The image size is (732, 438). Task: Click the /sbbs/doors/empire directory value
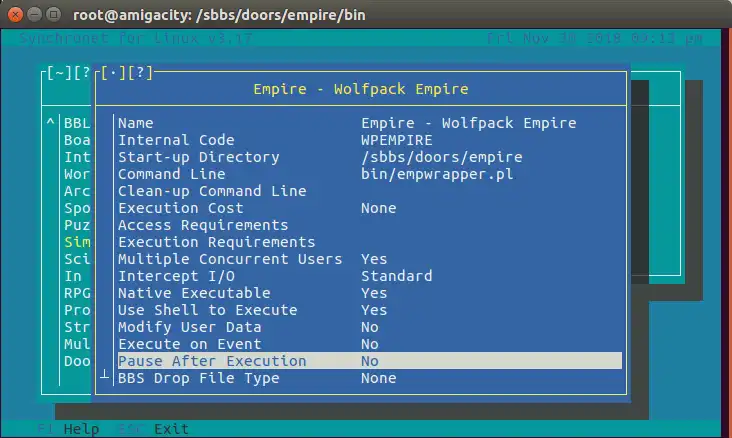point(442,157)
